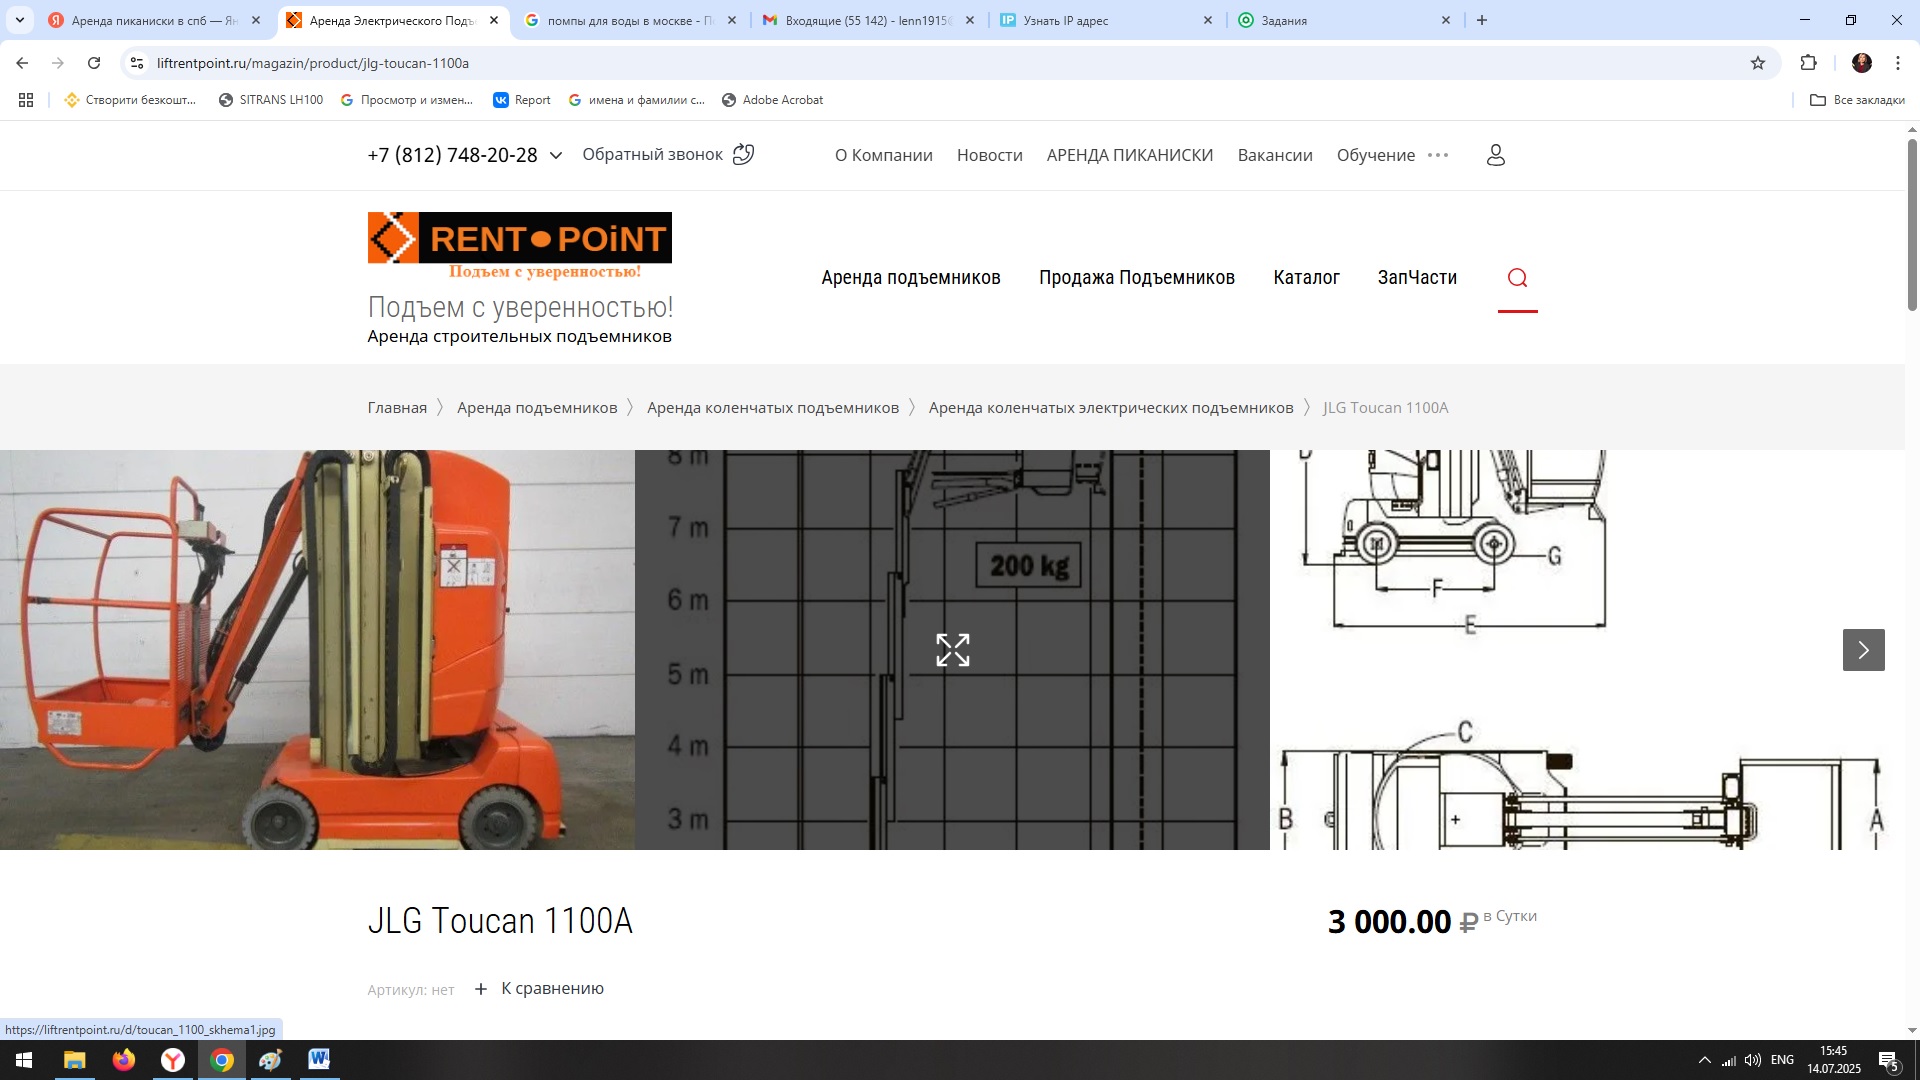This screenshot has width=1920, height=1080.
Task: Open Все закладки bookmarks folder
Action: coord(1857,100)
